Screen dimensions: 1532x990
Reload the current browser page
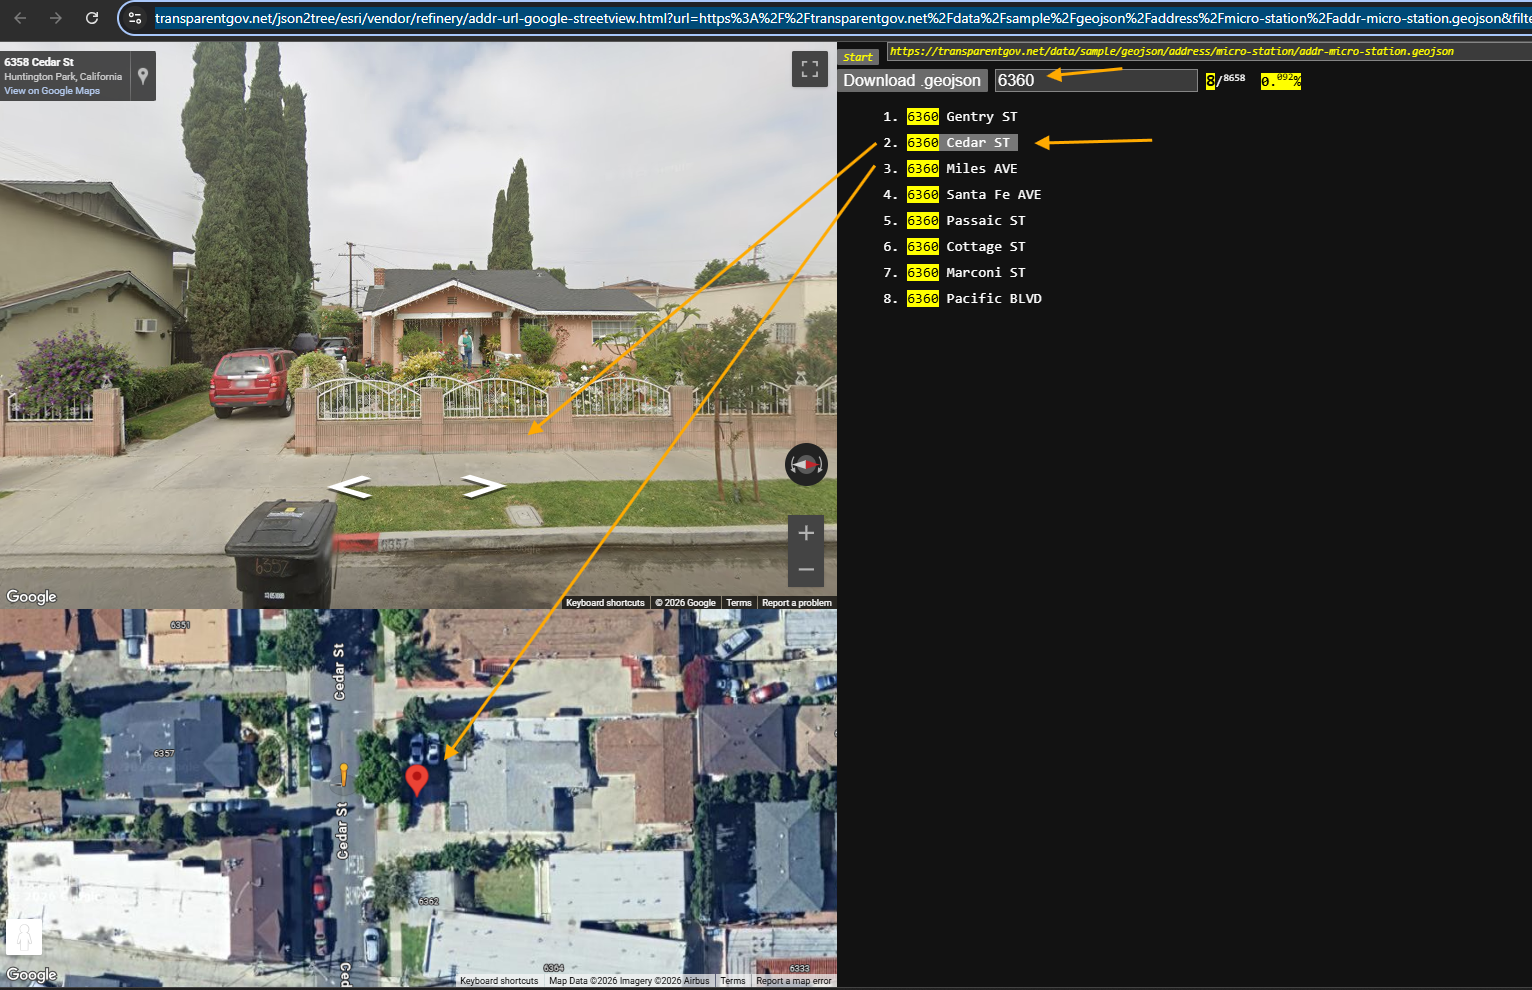point(92,18)
